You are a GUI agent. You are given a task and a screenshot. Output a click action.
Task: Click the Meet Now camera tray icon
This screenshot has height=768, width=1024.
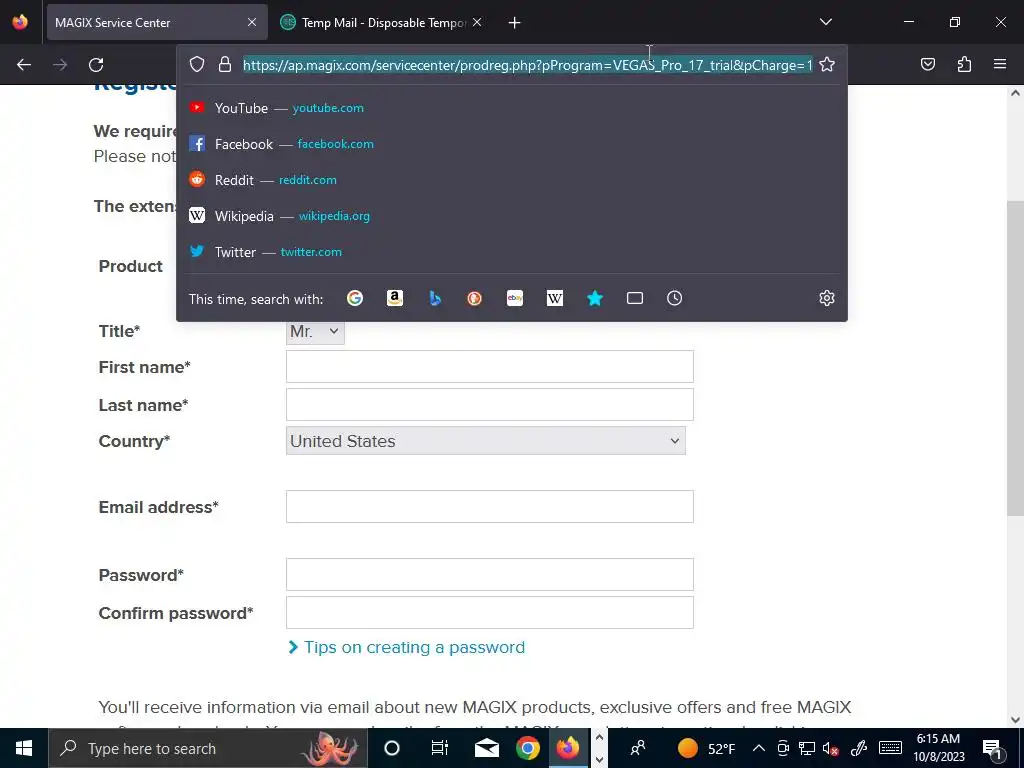(x=782, y=748)
